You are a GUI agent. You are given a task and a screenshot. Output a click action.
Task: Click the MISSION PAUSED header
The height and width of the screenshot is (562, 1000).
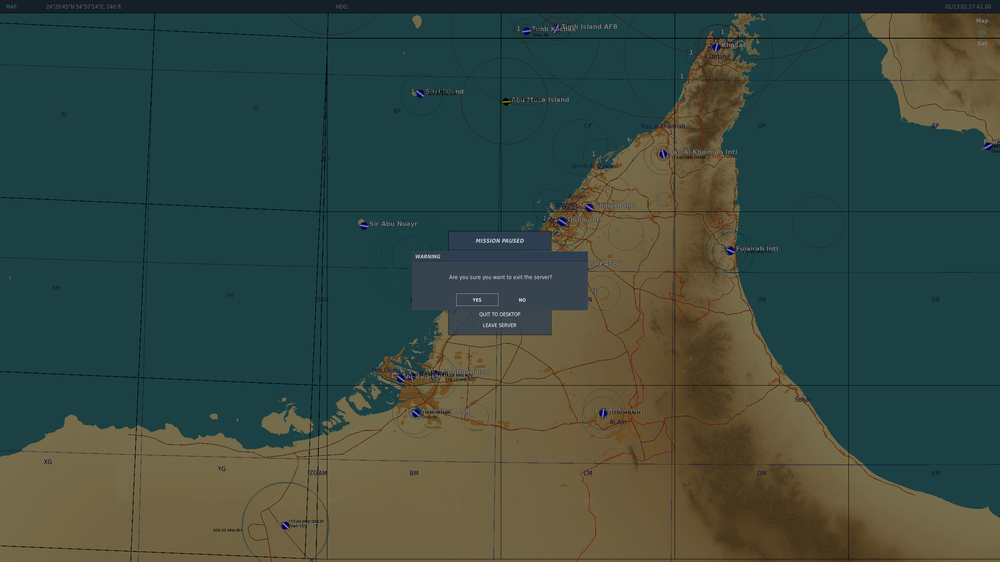click(499, 240)
